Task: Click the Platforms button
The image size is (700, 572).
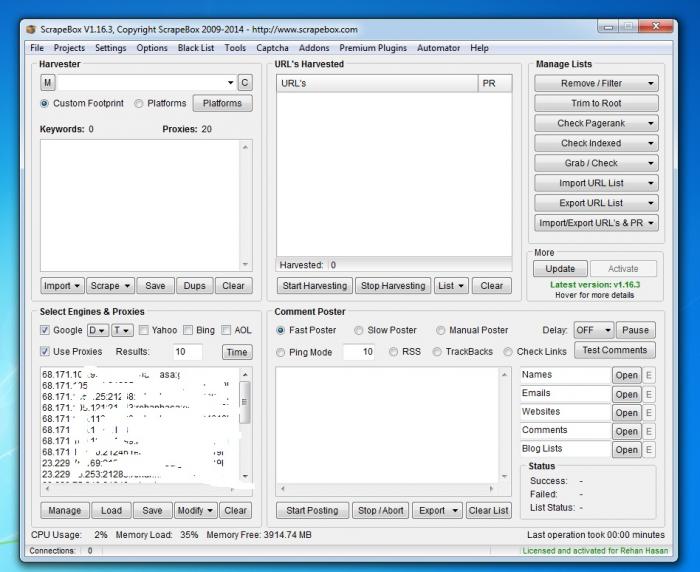Action: coord(222,103)
